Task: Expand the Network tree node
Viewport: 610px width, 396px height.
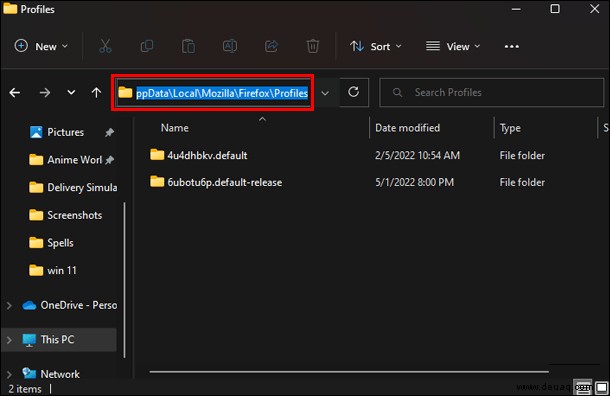Action: 9,375
